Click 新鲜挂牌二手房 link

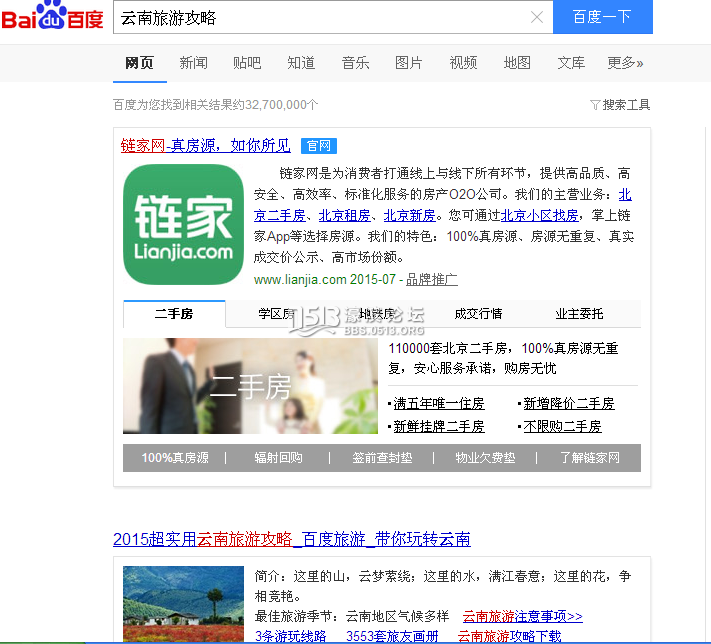point(439,426)
